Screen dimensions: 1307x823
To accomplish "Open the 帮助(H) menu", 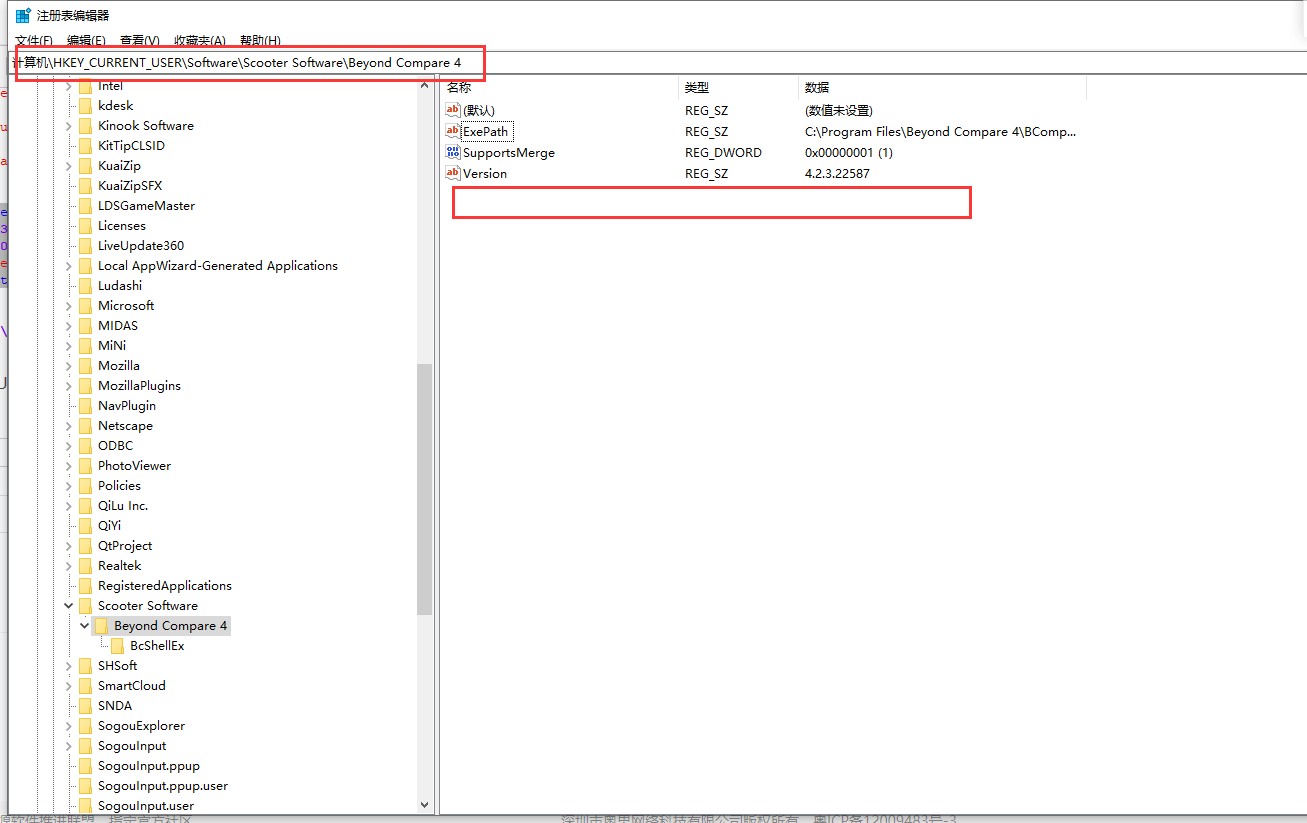I will (x=260, y=41).
